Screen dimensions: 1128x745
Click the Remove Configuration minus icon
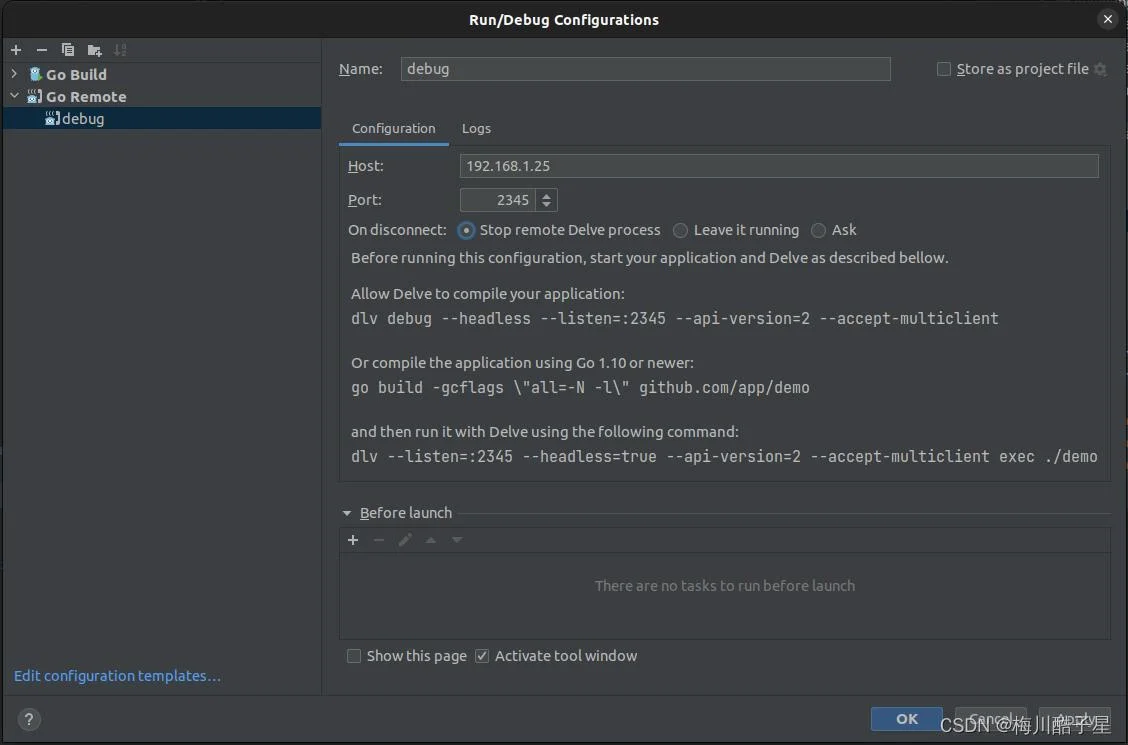(x=42, y=50)
